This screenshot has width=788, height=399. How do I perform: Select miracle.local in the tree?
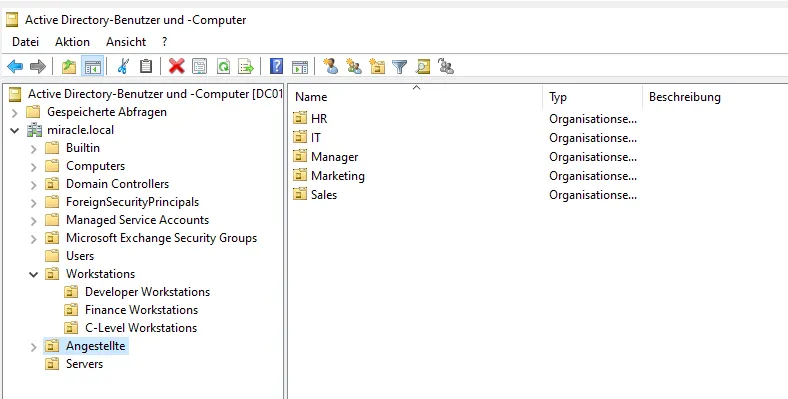point(80,130)
